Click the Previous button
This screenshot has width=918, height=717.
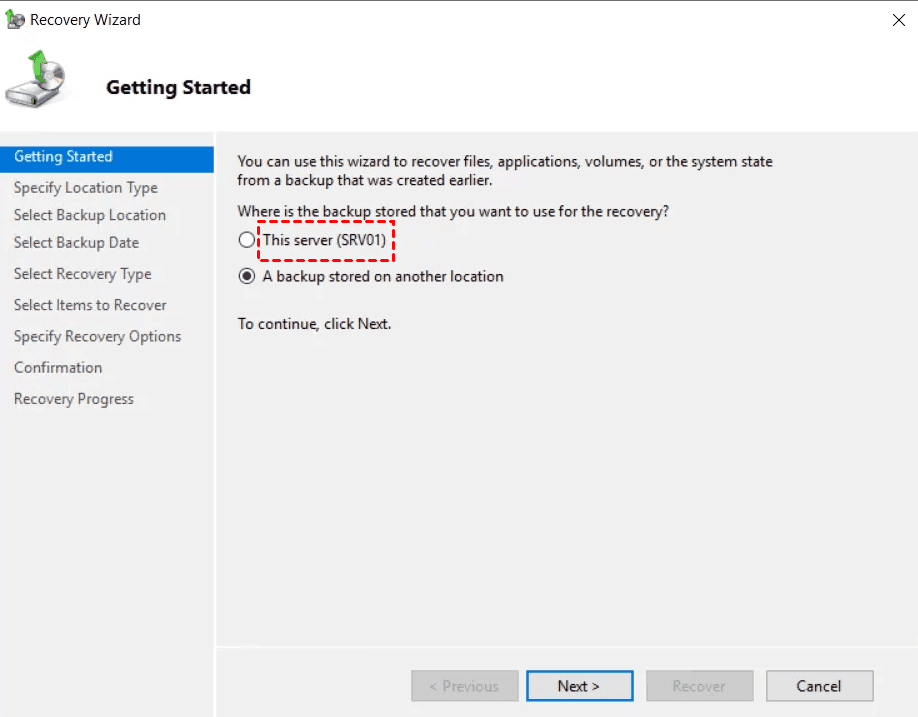pyautogui.click(x=464, y=686)
